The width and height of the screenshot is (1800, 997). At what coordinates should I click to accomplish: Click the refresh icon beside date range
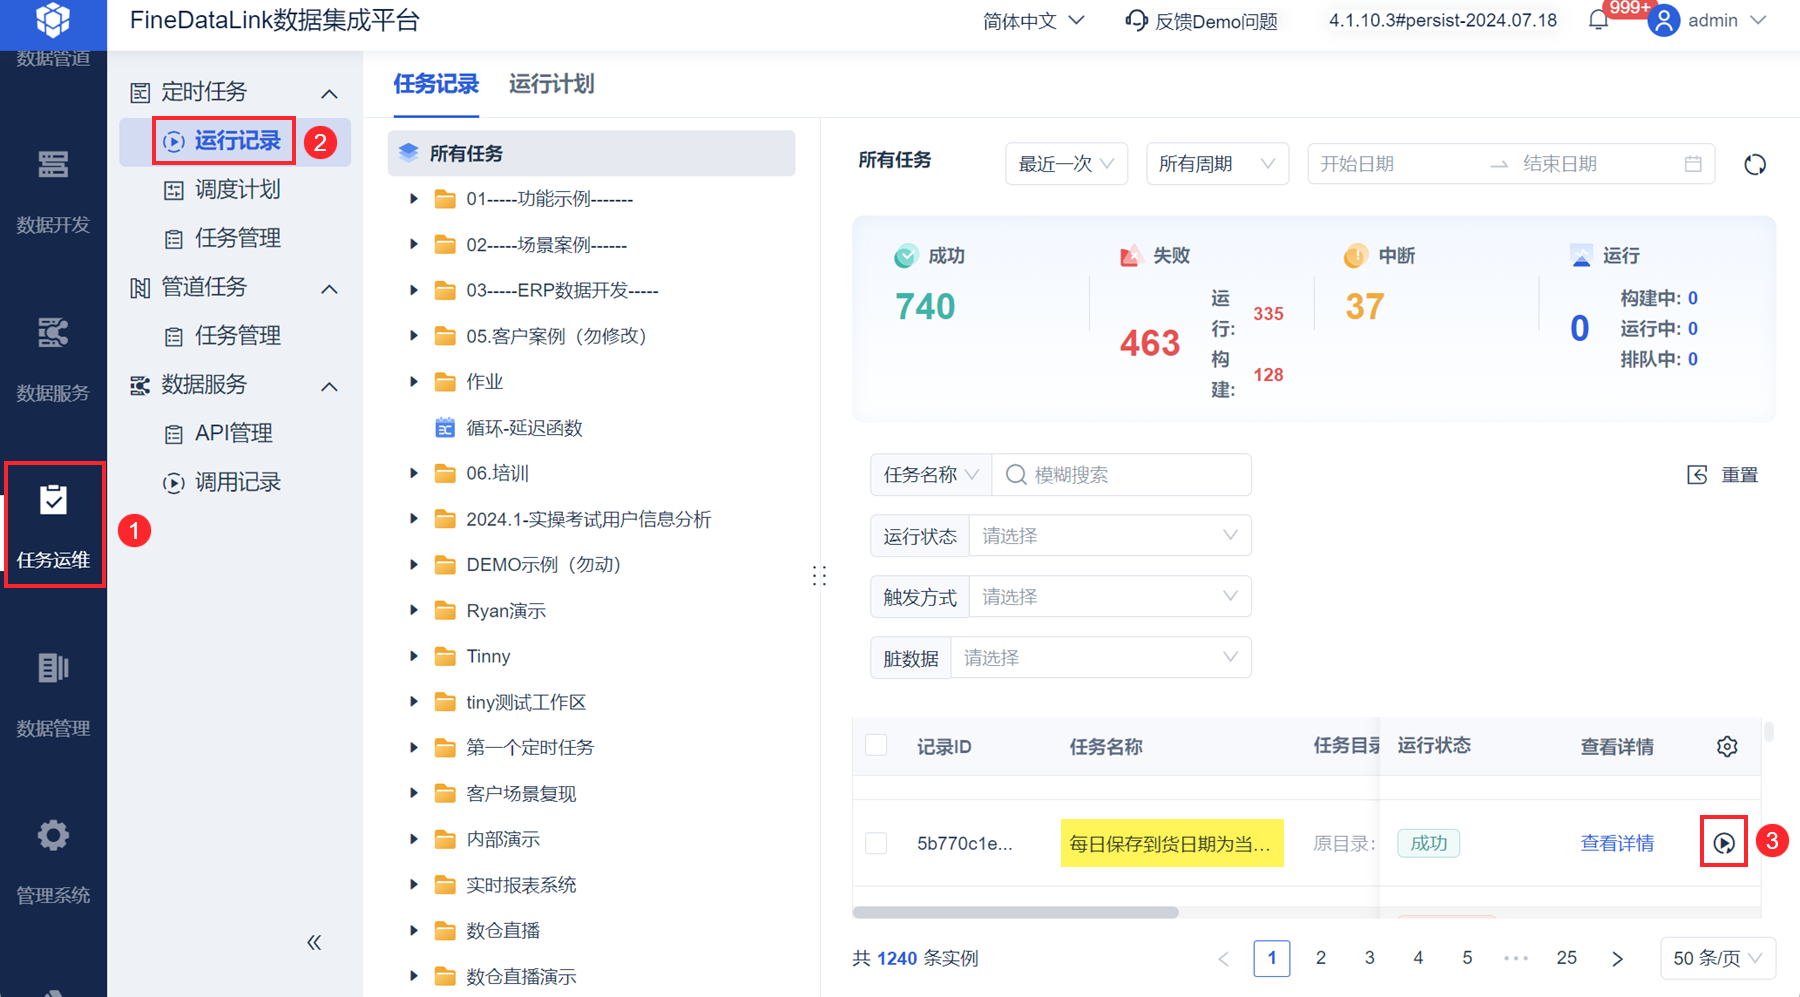click(x=1754, y=164)
